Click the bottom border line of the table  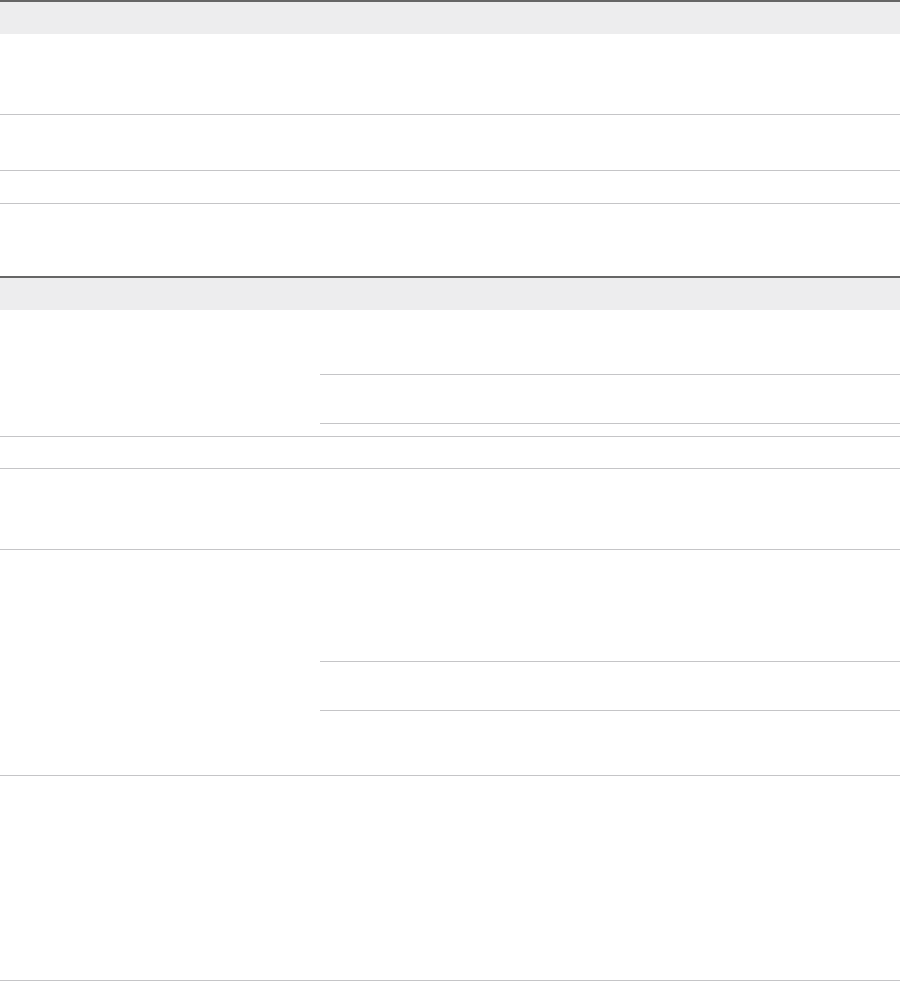coord(450,980)
